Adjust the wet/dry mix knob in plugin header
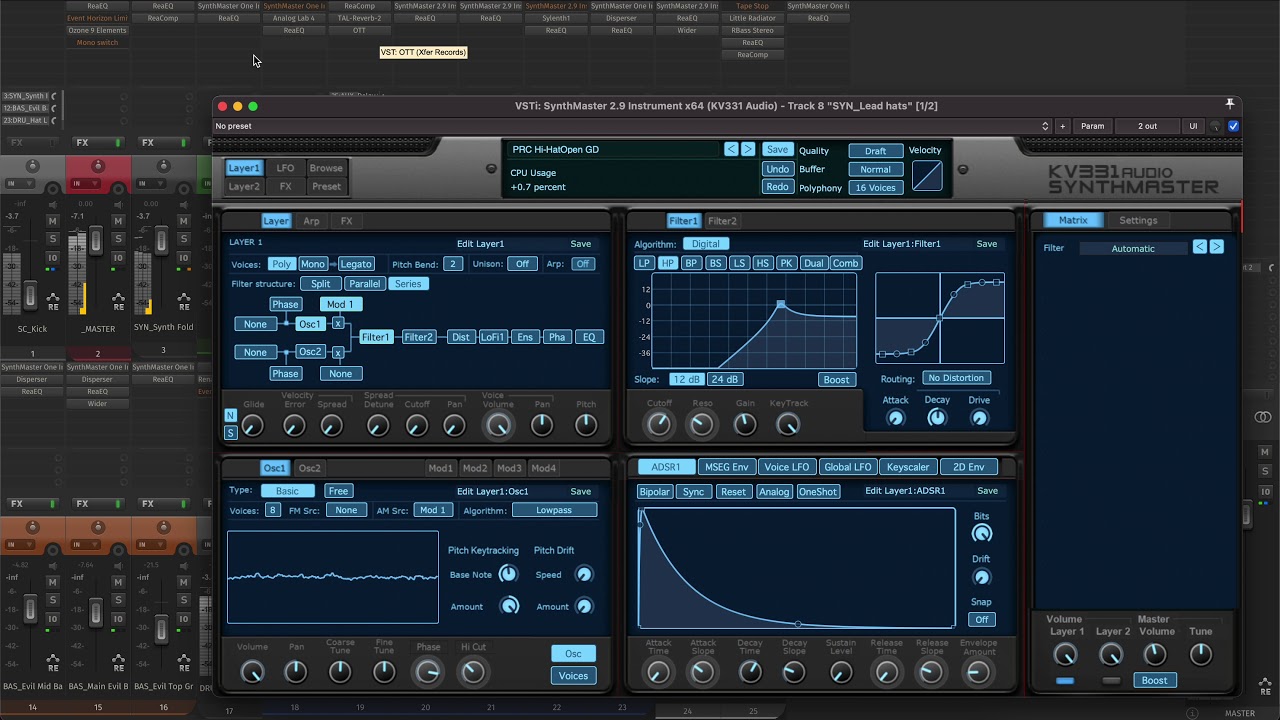This screenshot has width=1280, height=720. tap(1216, 127)
